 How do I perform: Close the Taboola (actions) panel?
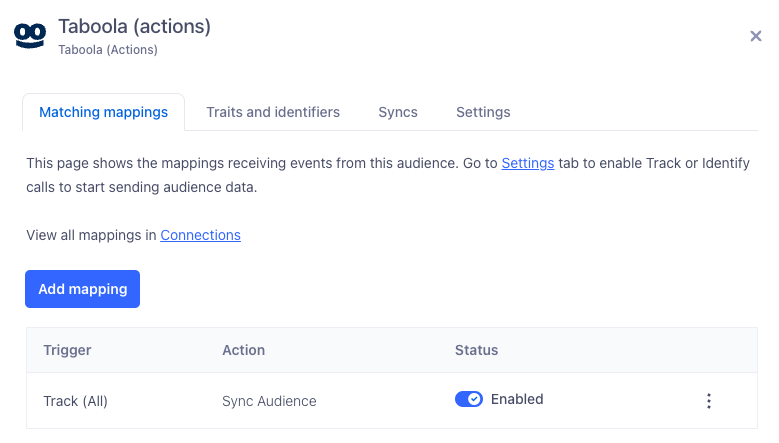click(756, 36)
